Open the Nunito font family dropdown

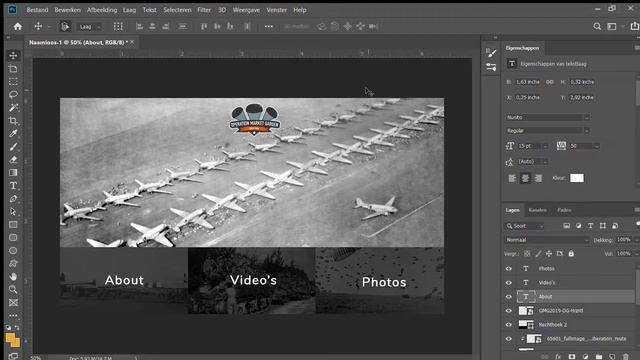point(547,117)
